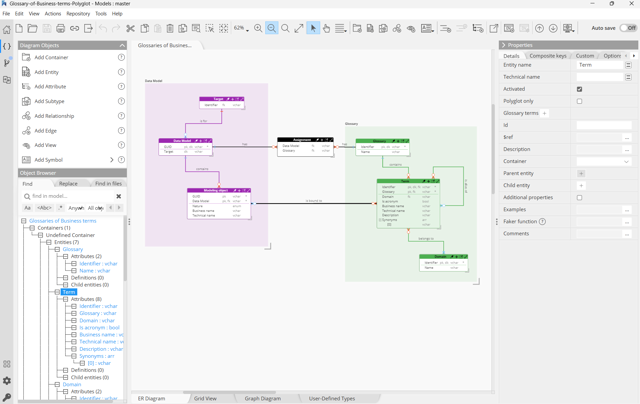Collapse the Term tree node toggle
Image resolution: width=640 pixels, height=404 pixels.
coord(57,292)
